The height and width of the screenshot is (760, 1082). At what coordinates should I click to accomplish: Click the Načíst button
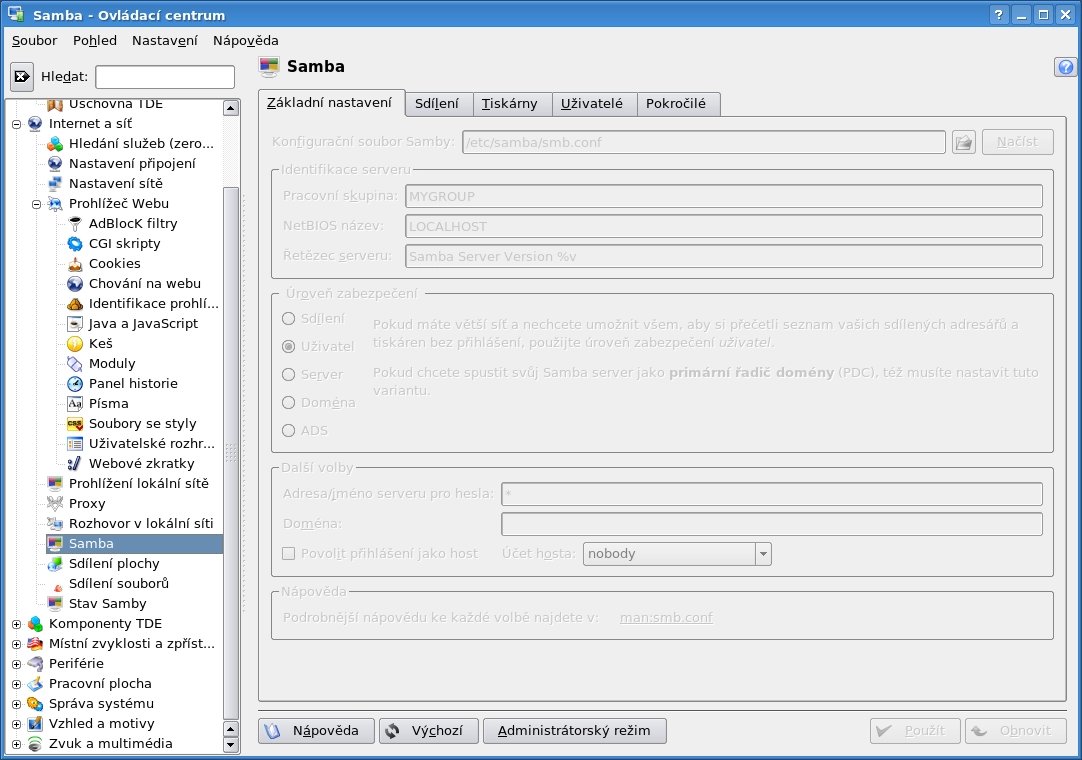coord(1017,142)
